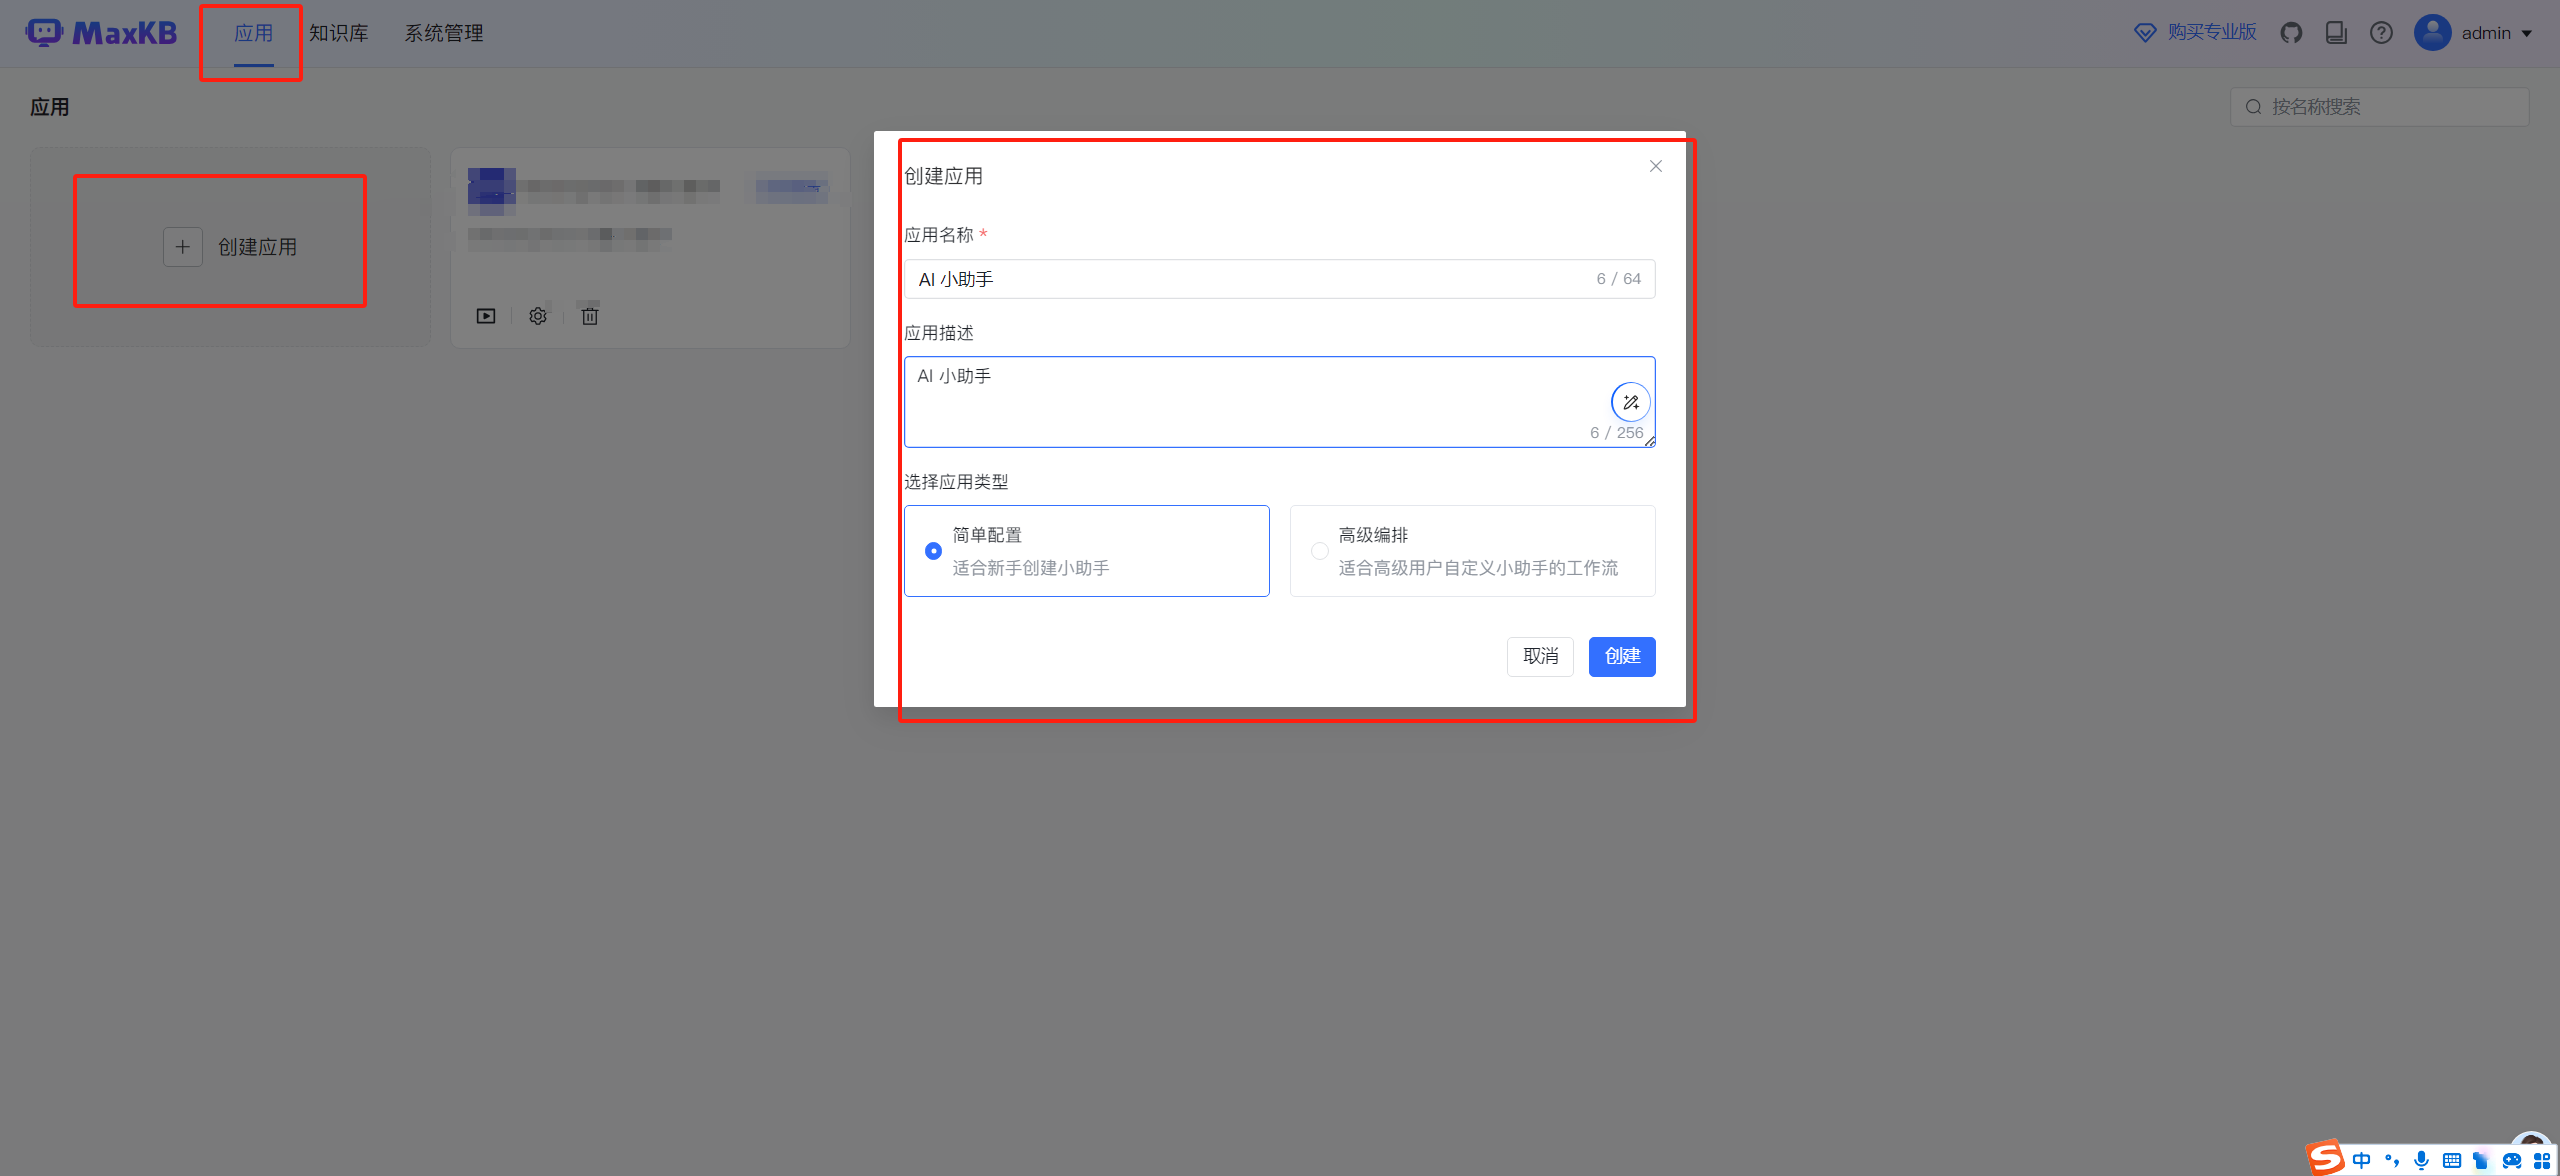The height and width of the screenshot is (1176, 2560).
Task: Open the MaxKB GitHub icon
Action: (x=2291, y=32)
